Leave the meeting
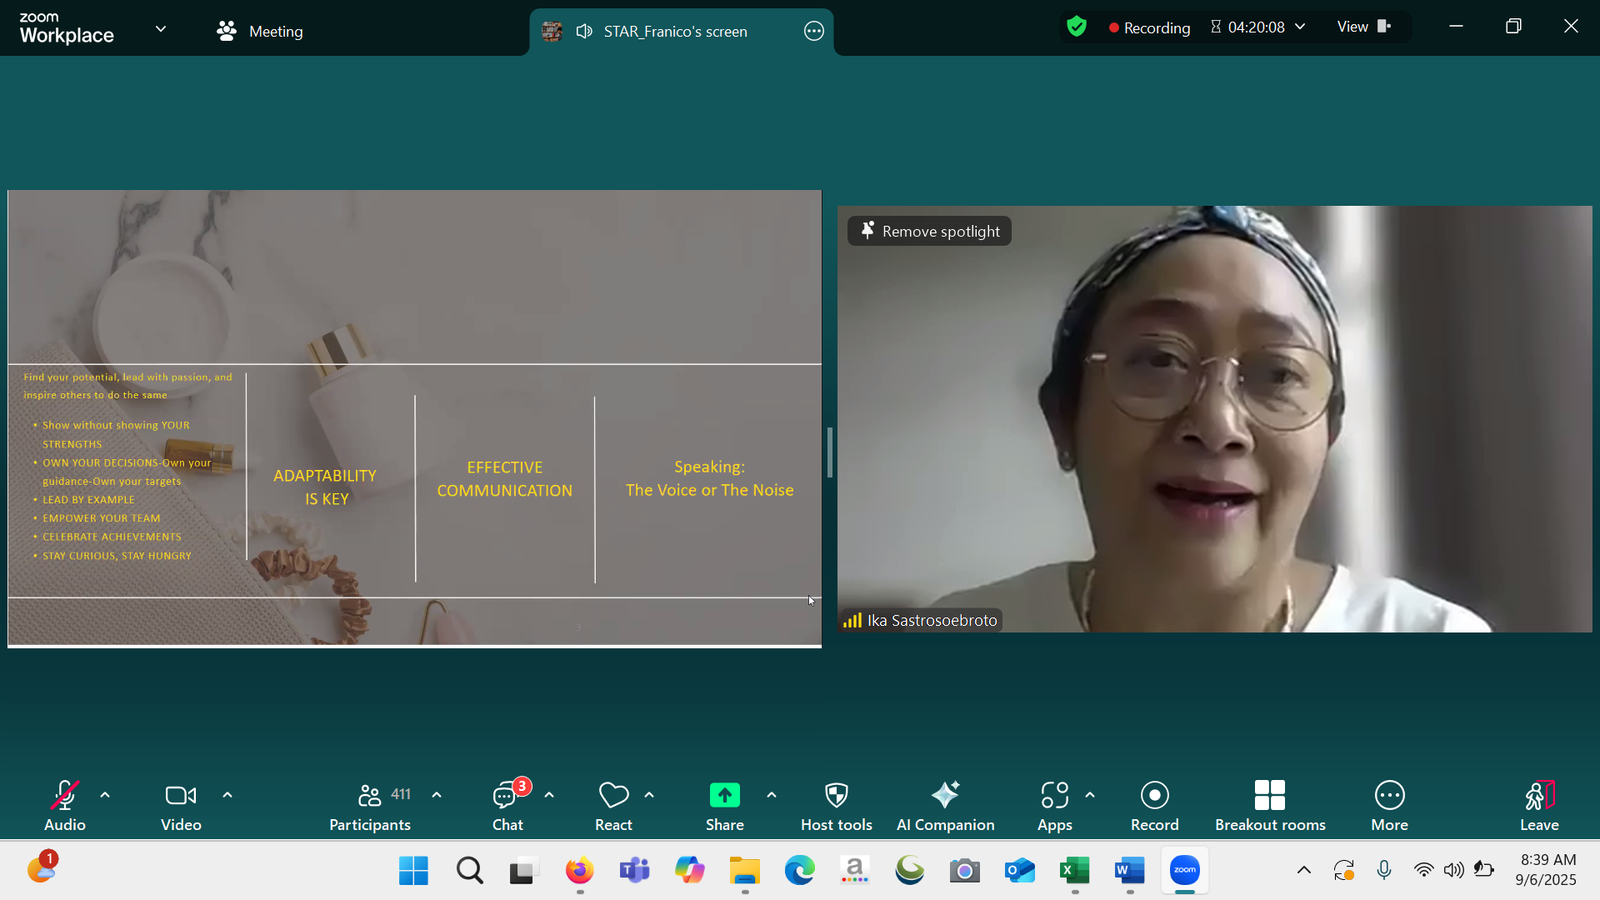 1539,805
